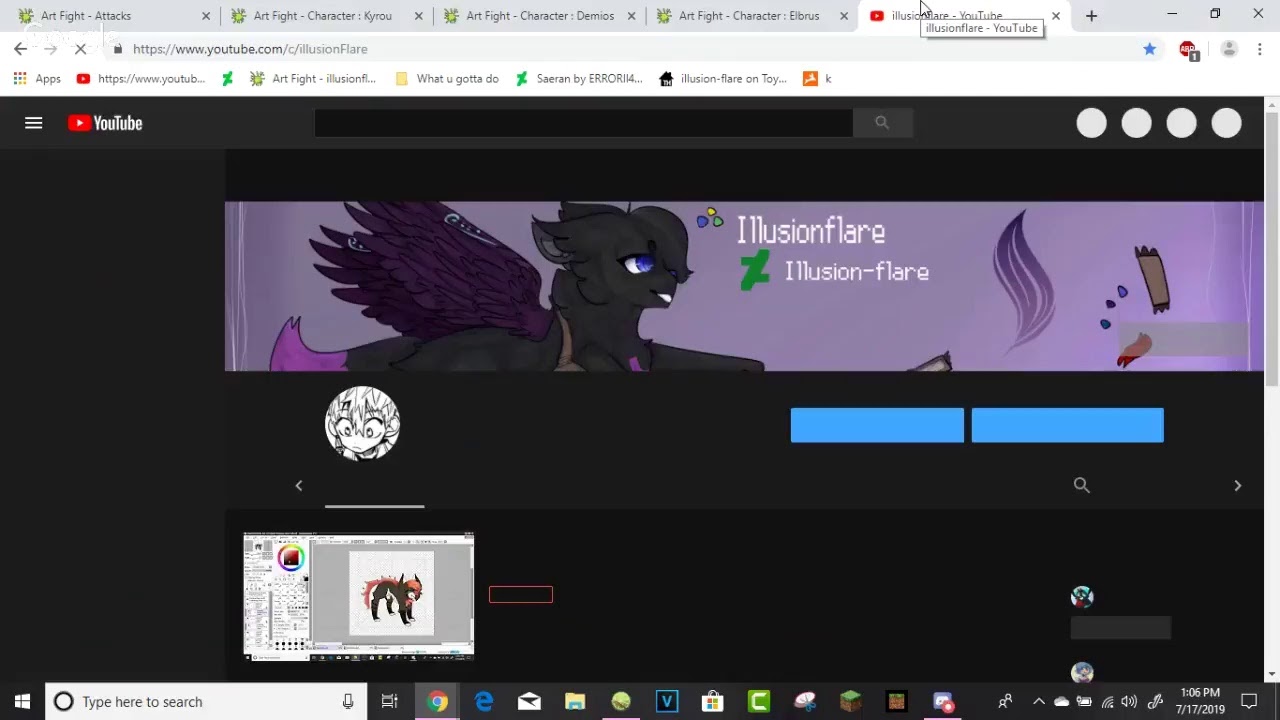Open the Chrome three-dot menu
This screenshot has width=1280, height=720.
(x=1260, y=49)
